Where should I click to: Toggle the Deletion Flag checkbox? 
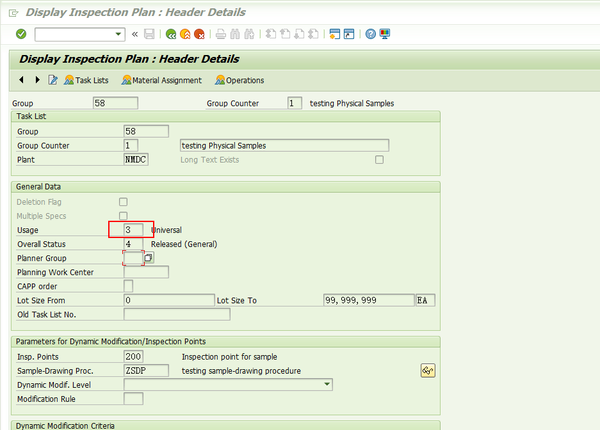[123, 202]
